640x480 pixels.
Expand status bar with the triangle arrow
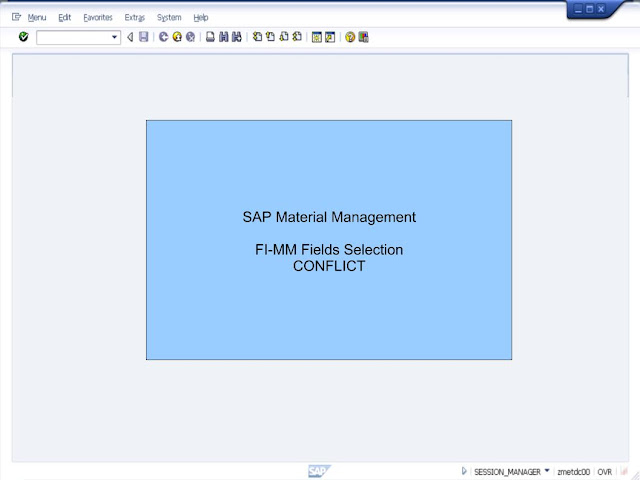point(464,471)
